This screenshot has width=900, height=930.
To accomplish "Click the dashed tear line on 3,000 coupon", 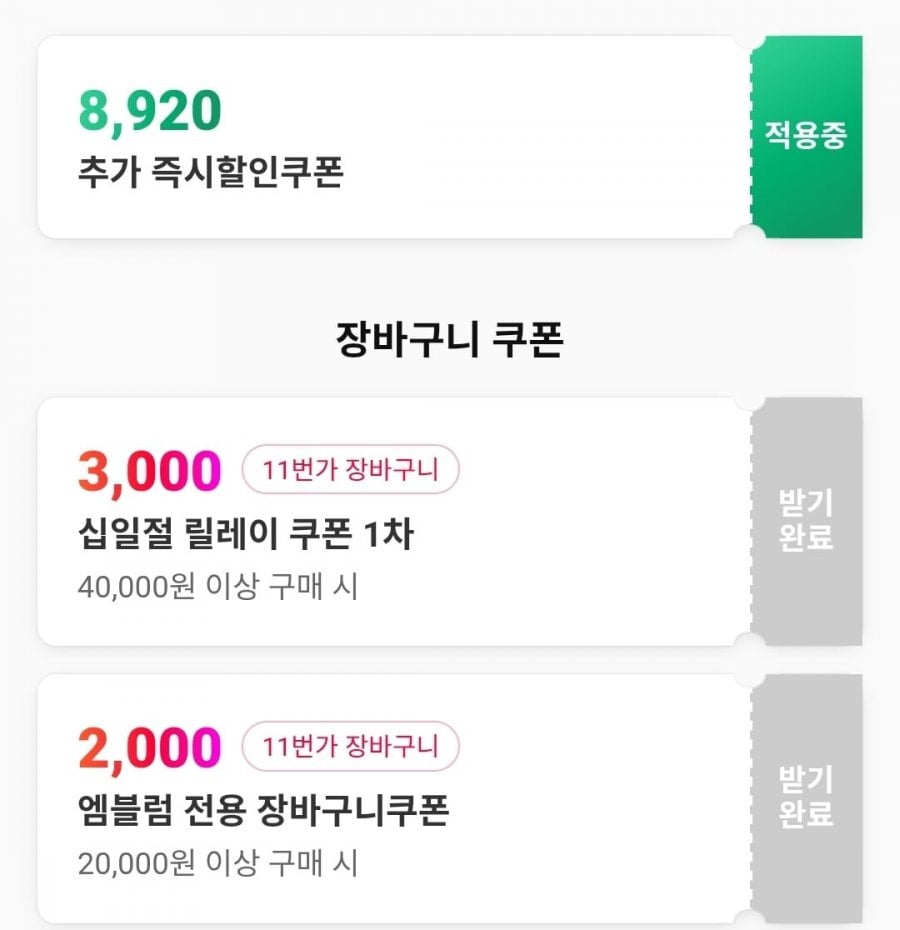I will pyautogui.click(x=751, y=520).
